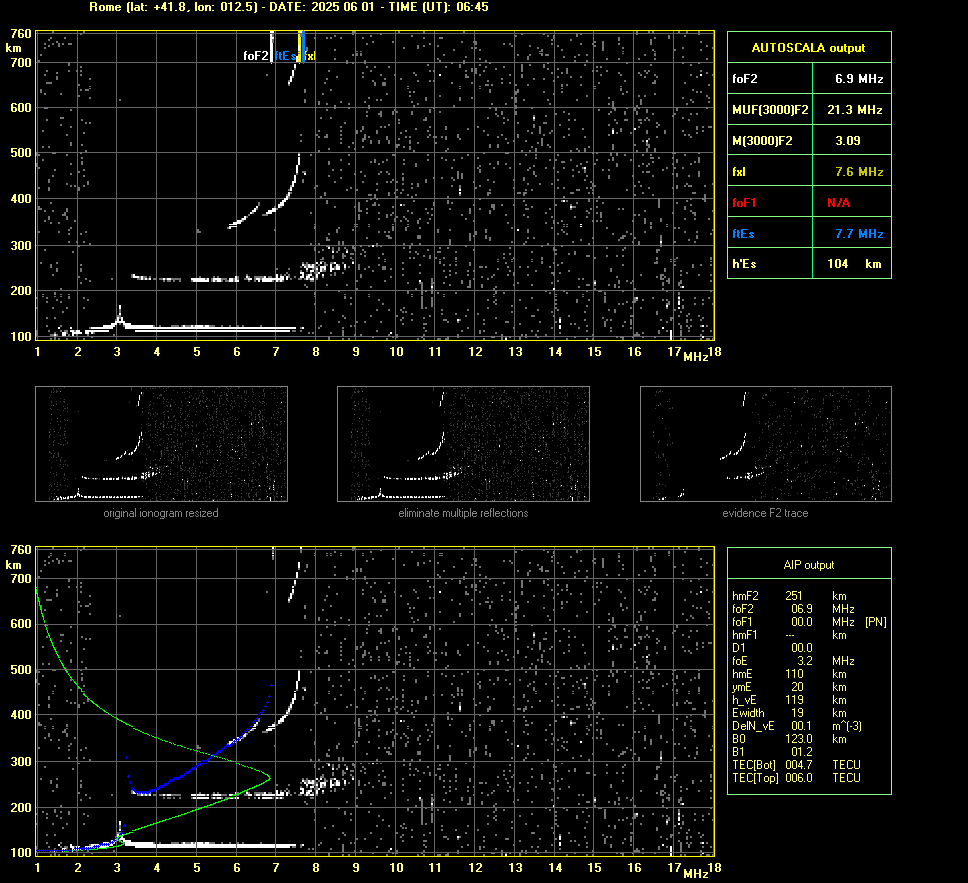Click the B0 123.0 km entry

pyautogui.click(x=789, y=739)
